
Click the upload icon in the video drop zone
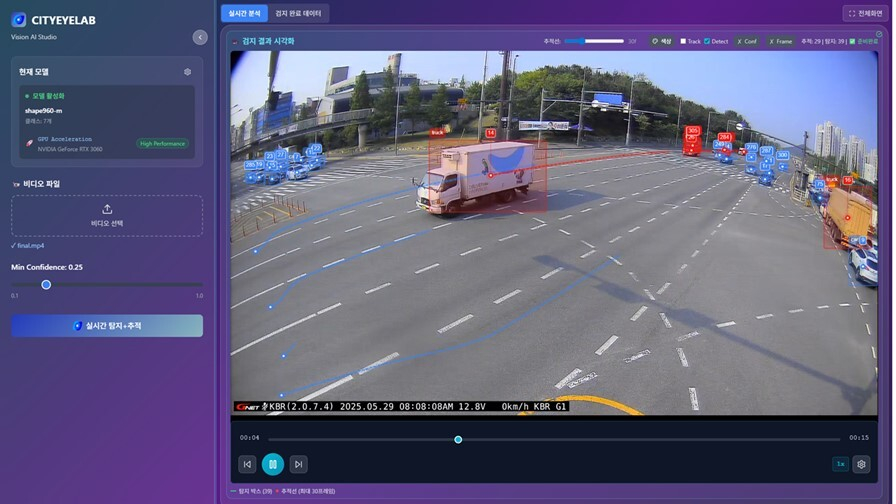(x=107, y=209)
